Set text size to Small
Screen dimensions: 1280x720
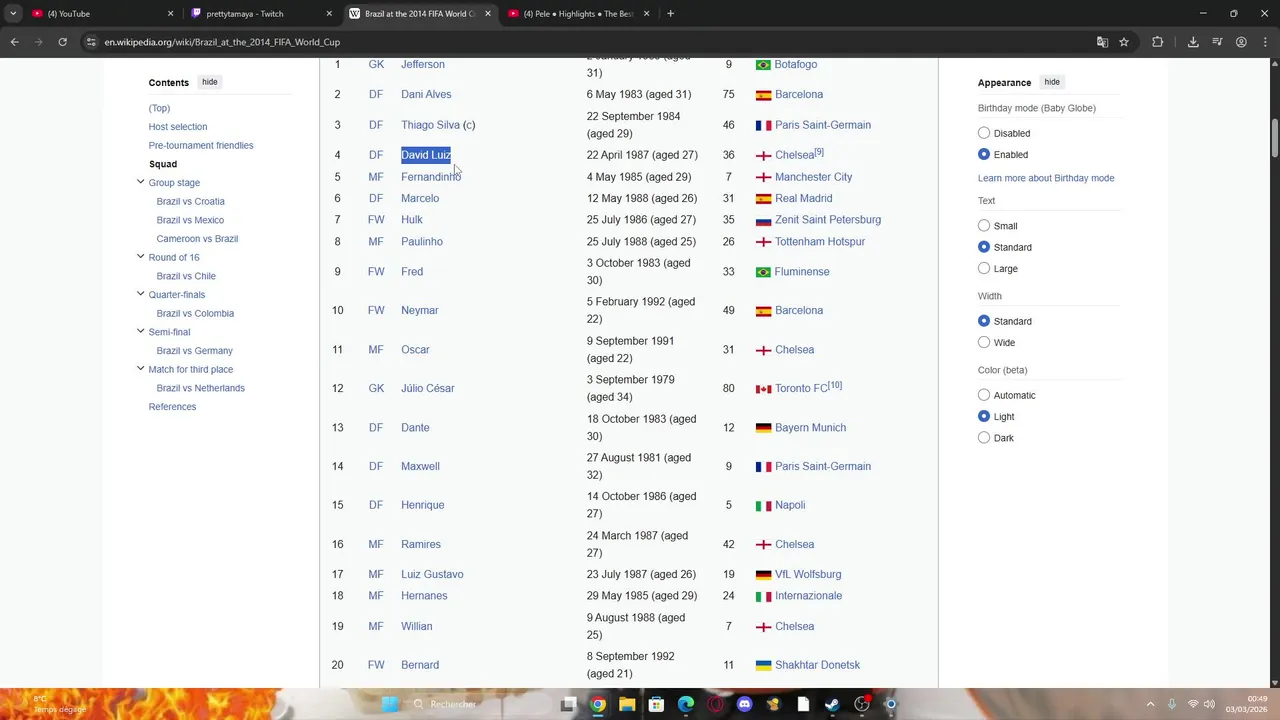click(x=984, y=226)
